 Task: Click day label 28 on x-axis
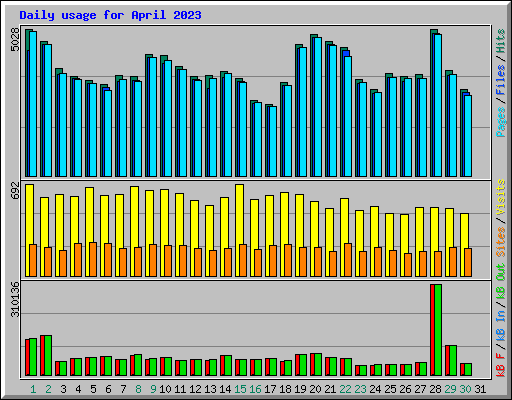pos(435,389)
